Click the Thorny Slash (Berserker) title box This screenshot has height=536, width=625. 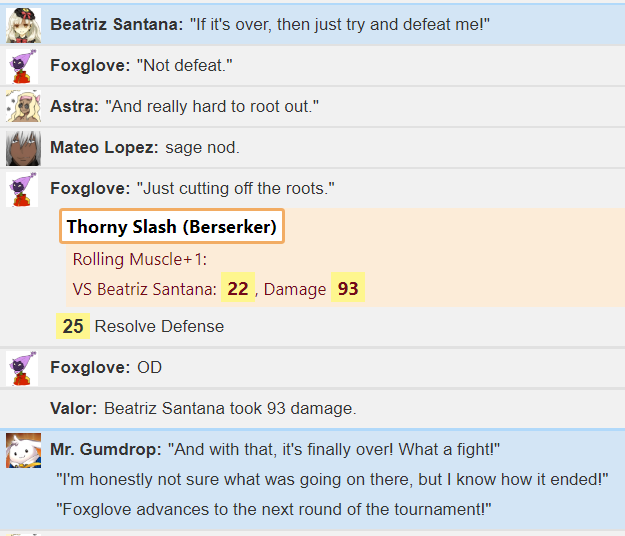pyautogui.click(x=172, y=226)
